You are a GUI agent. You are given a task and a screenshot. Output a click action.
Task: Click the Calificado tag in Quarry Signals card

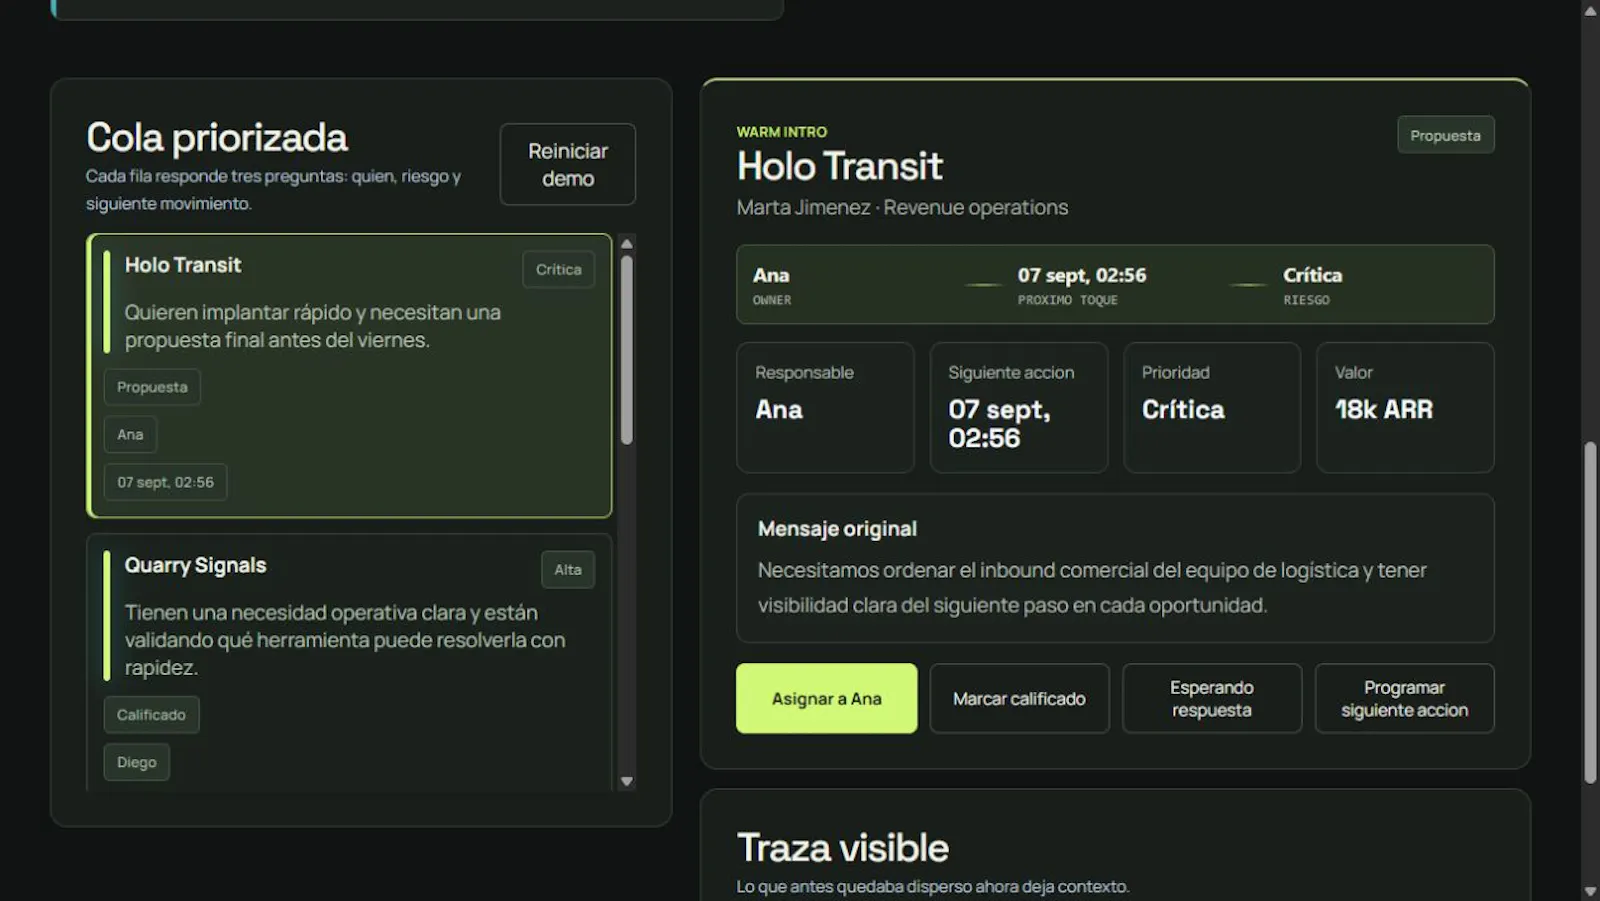click(x=151, y=715)
